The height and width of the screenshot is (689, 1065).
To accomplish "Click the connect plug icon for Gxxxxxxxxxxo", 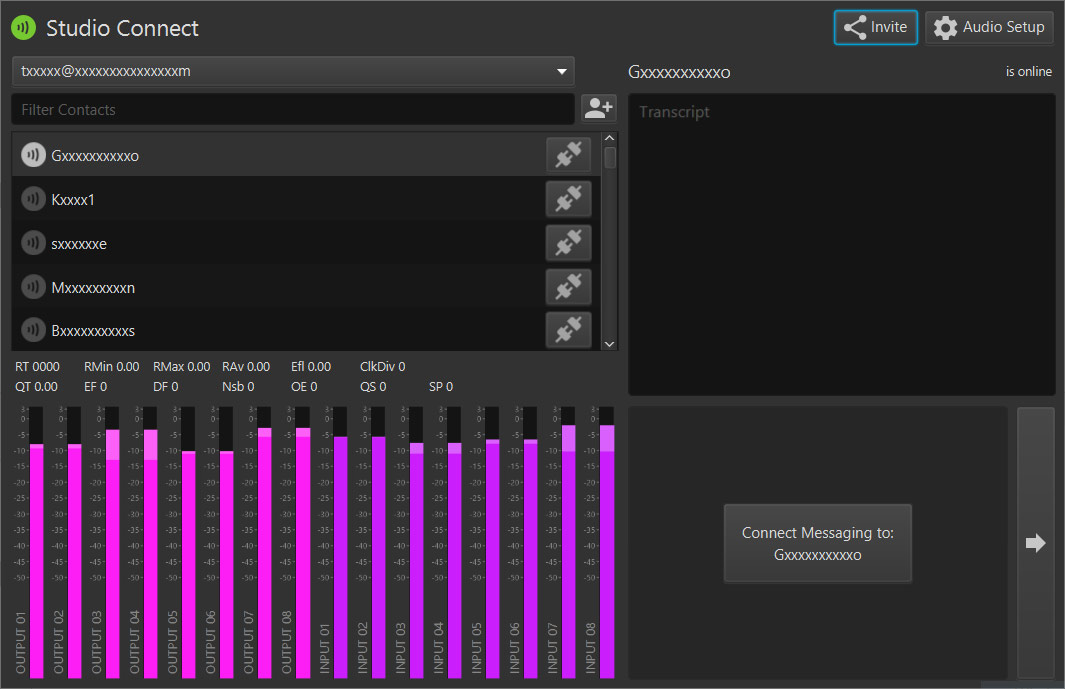I will click(568, 155).
